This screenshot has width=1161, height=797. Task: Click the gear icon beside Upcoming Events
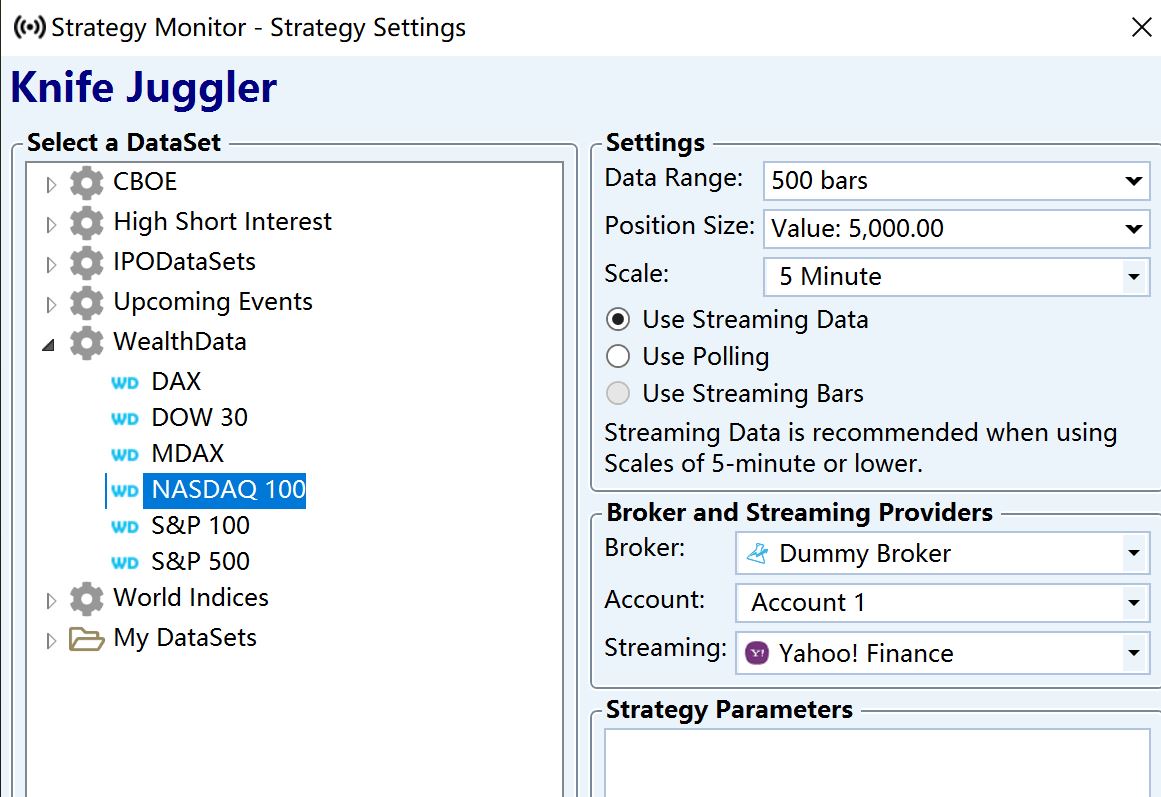point(87,303)
